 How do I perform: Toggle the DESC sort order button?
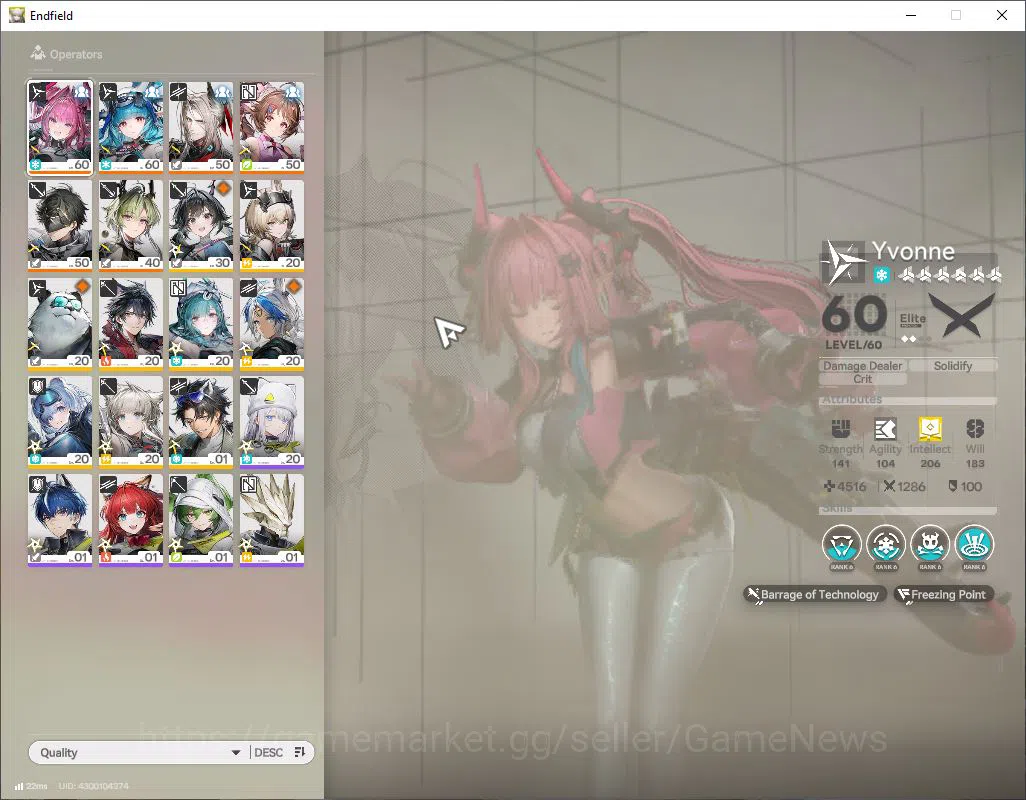click(x=280, y=752)
